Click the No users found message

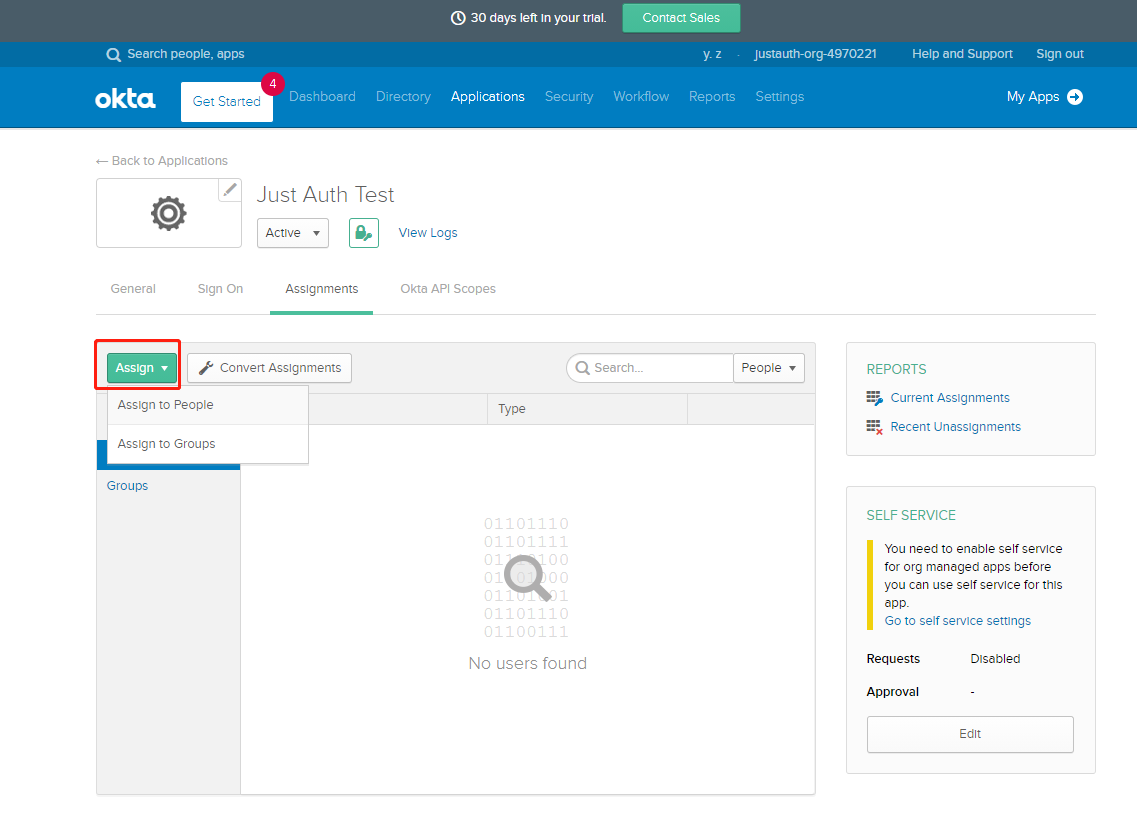528,663
